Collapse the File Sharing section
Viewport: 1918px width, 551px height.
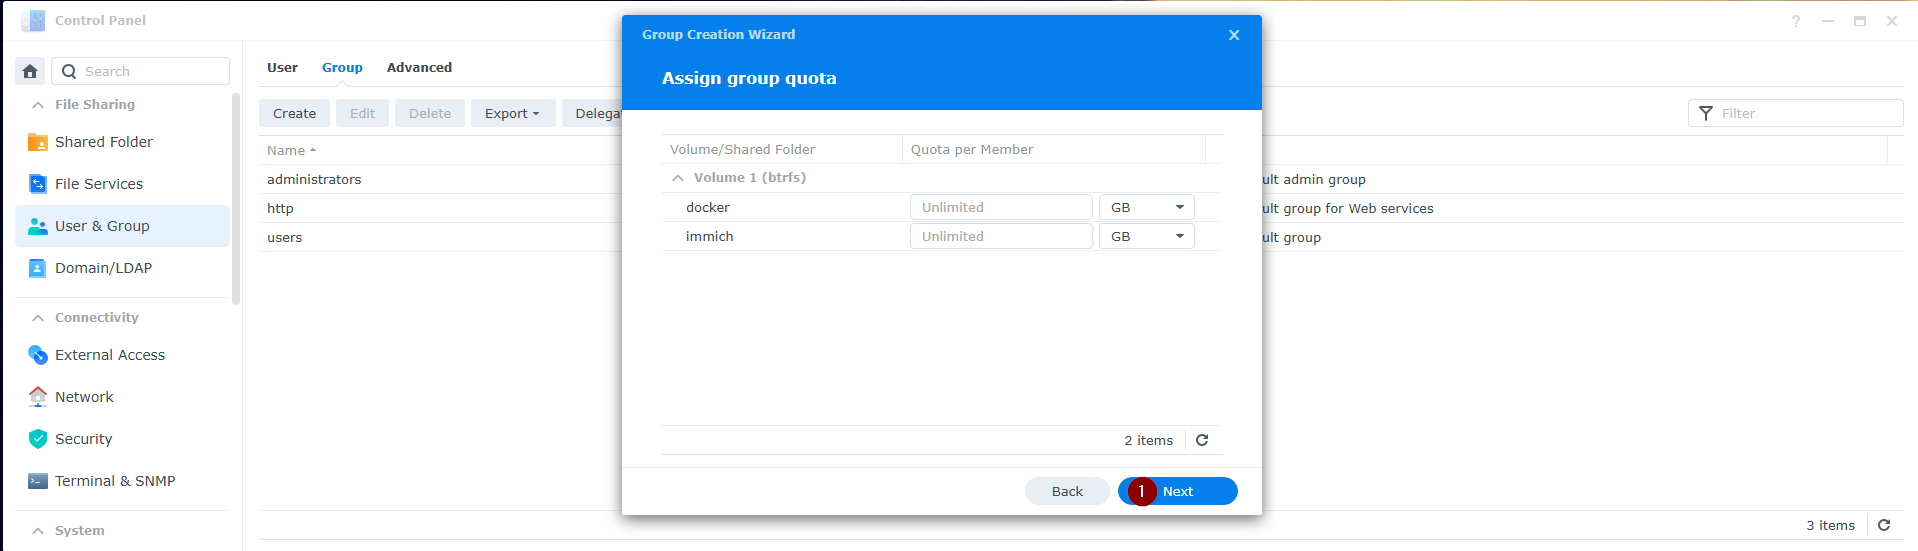click(38, 105)
